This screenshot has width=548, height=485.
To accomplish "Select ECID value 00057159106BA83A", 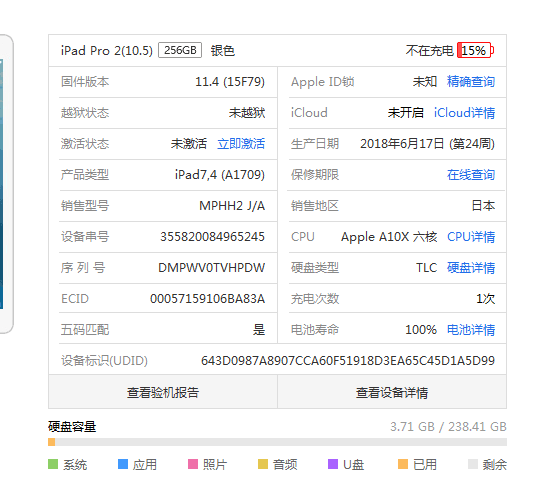I will 208,299.
